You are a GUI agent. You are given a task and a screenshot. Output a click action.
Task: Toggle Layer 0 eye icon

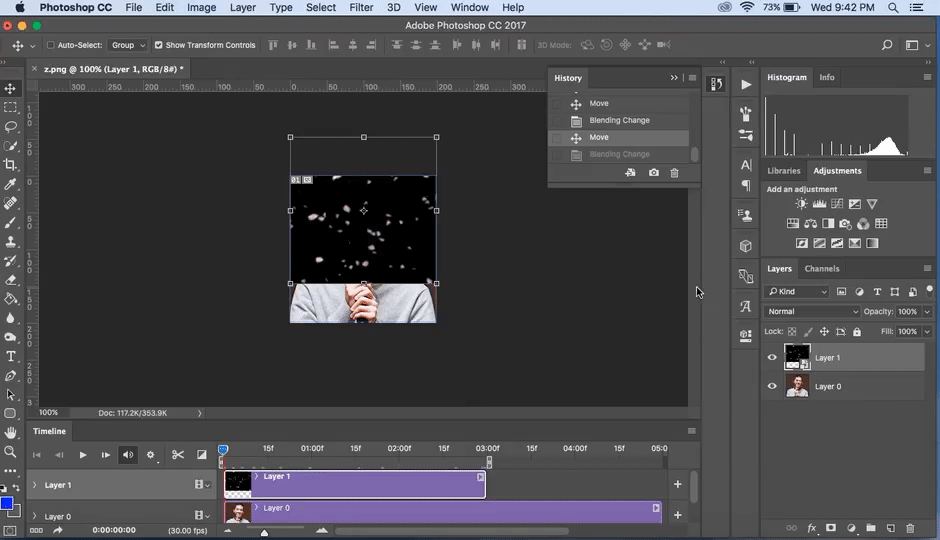point(772,387)
